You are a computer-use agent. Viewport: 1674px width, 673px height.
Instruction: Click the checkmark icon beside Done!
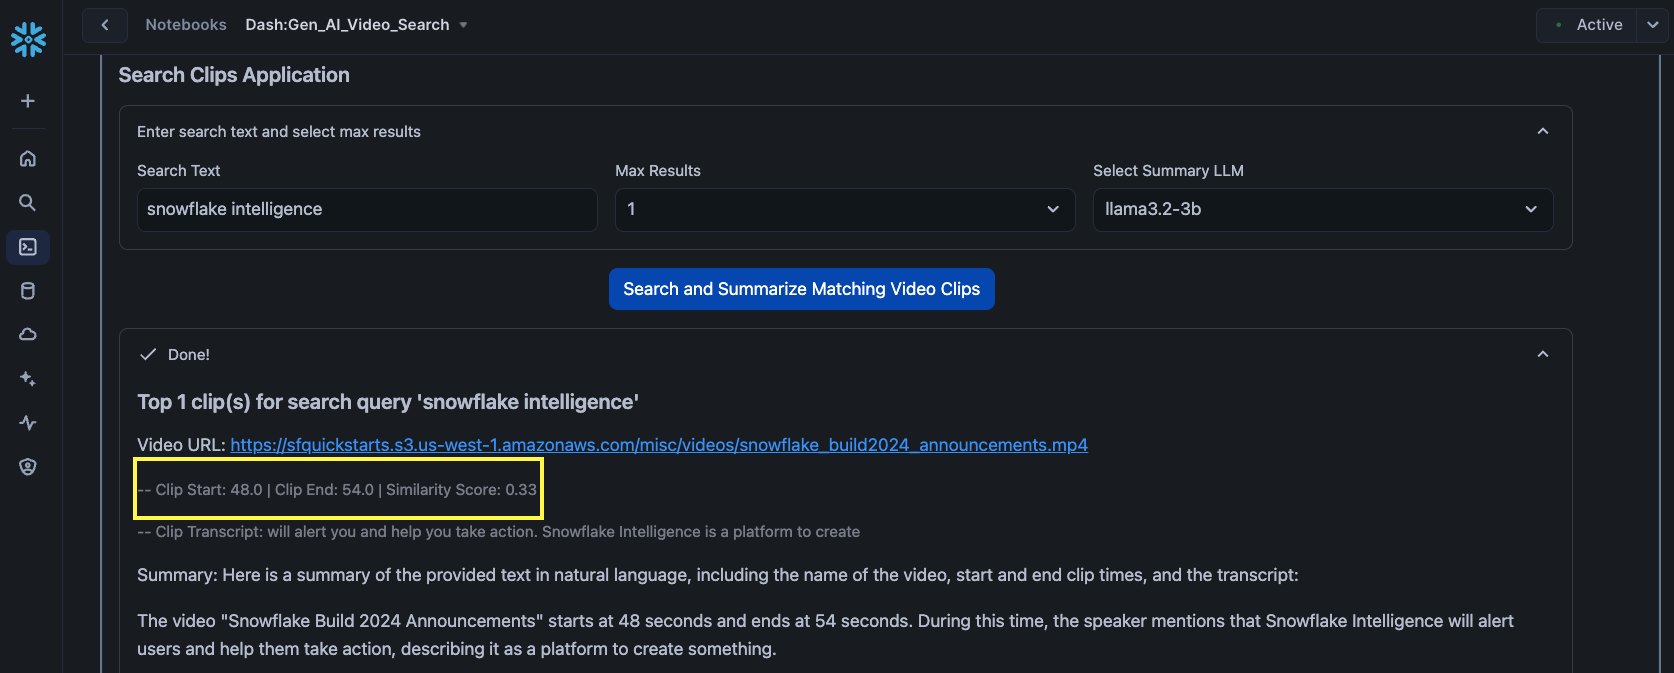pos(148,354)
